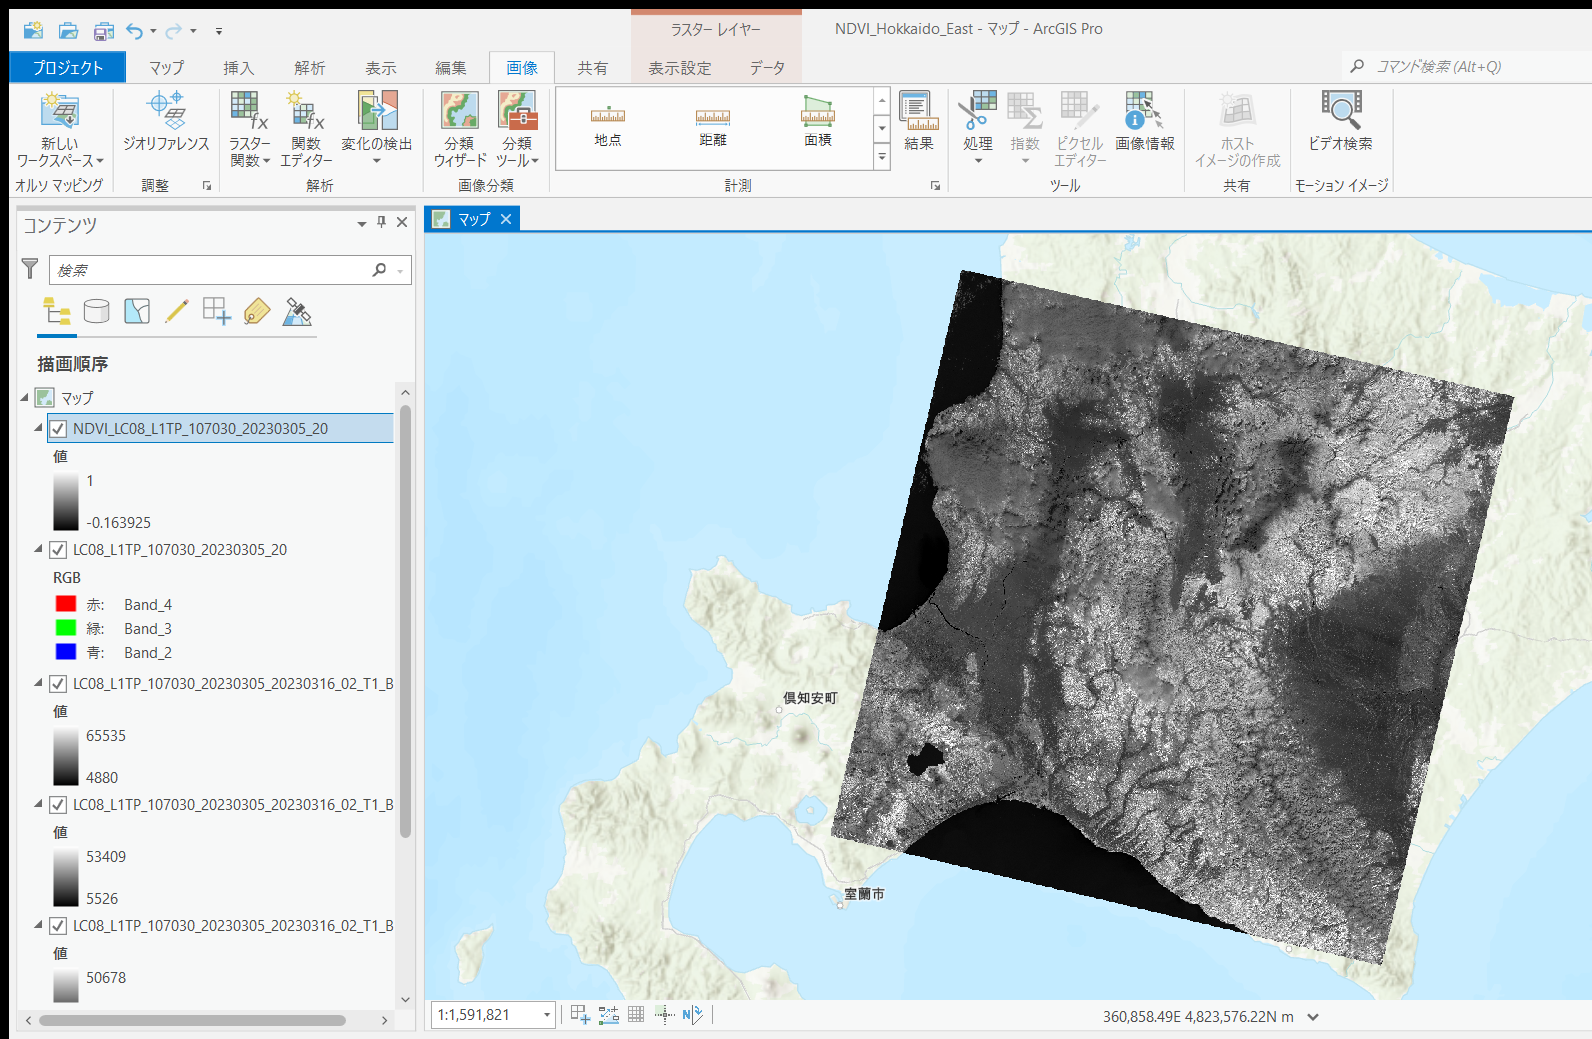
Task: Open the search box options dropdown
Action: coord(400,271)
